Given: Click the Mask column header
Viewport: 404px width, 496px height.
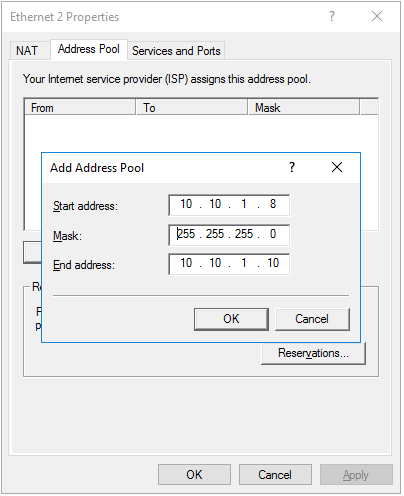Looking at the screenshot, I should (x=304, y=108).
